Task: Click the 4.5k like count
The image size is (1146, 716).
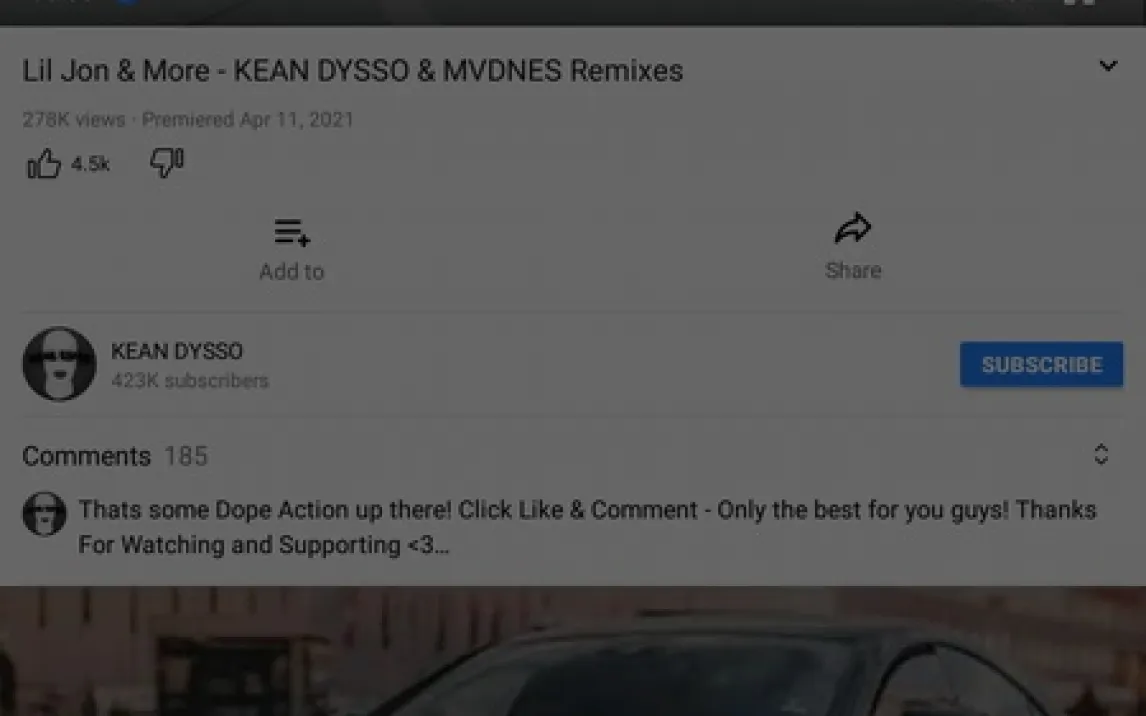Action: tap(91, 164)
